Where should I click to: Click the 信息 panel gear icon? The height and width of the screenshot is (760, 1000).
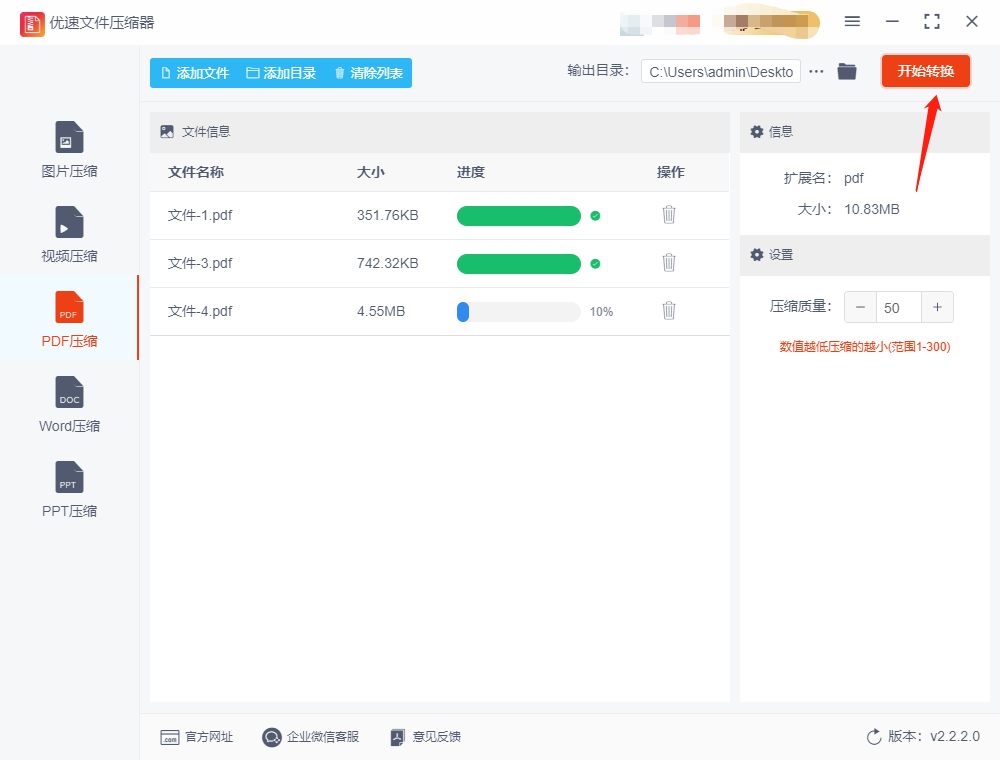coord(756,132)
